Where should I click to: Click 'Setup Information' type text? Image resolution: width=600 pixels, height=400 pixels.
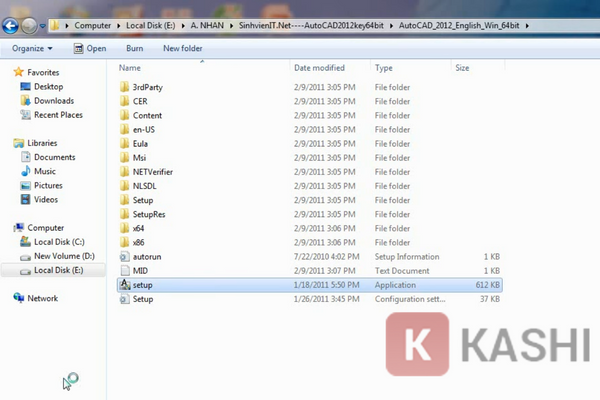click(407, 257)
